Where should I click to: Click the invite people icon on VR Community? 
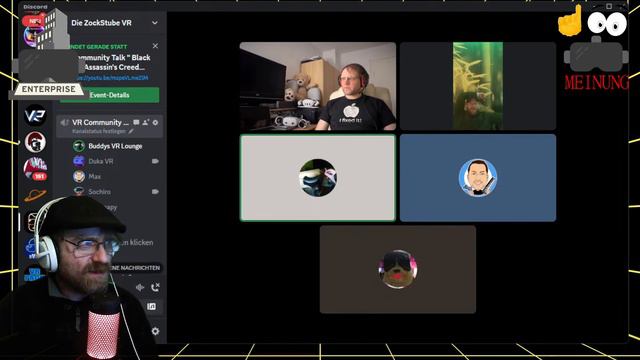coord(146,122)
